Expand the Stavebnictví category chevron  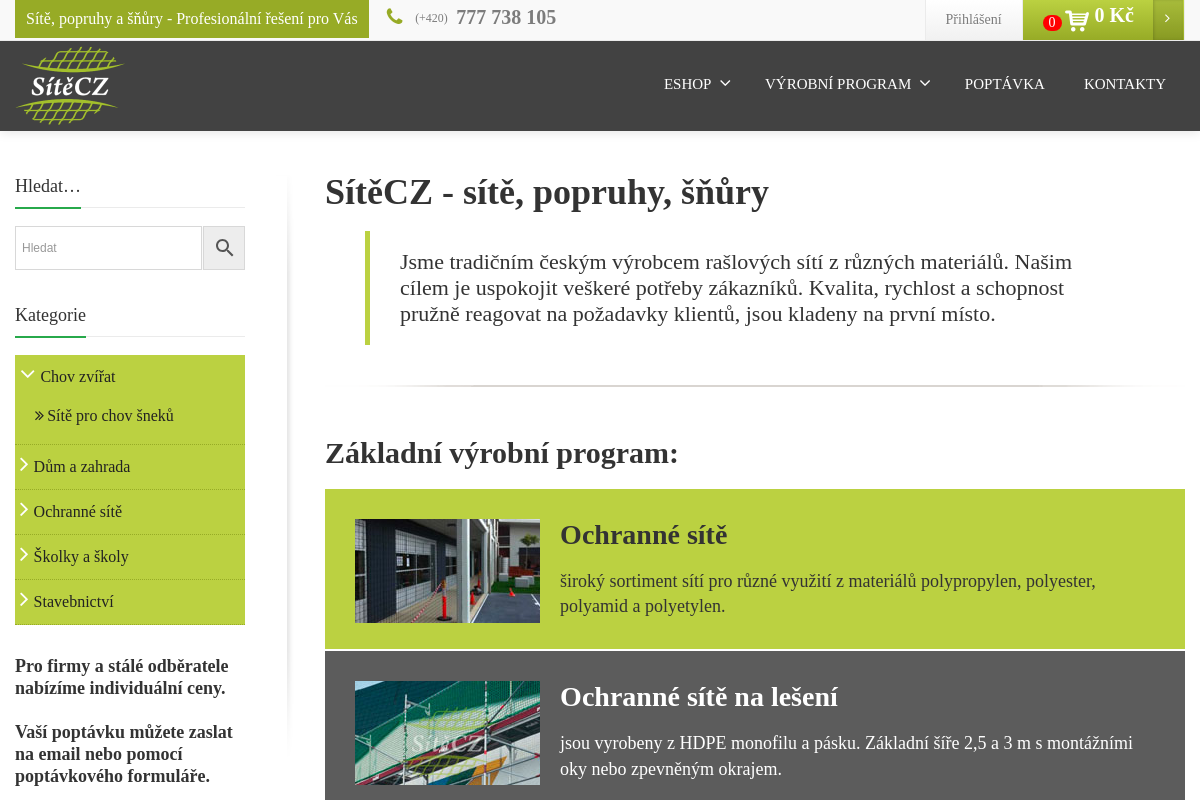24,599
